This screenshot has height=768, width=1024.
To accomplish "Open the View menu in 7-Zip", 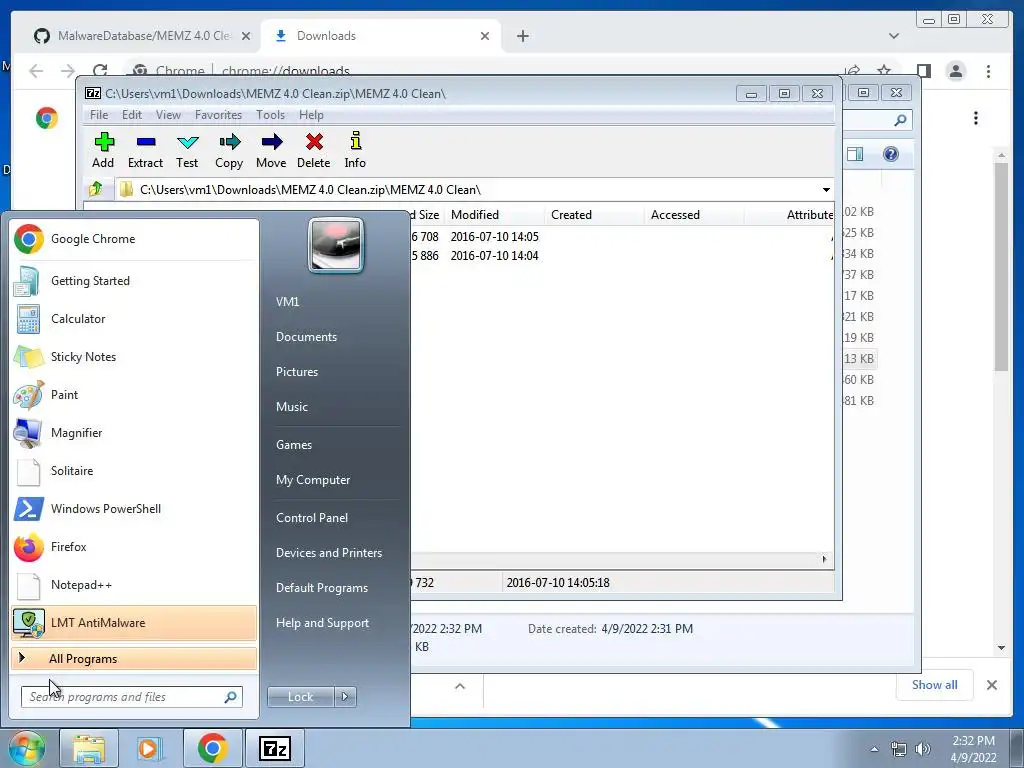I will [x=168, y=115].
